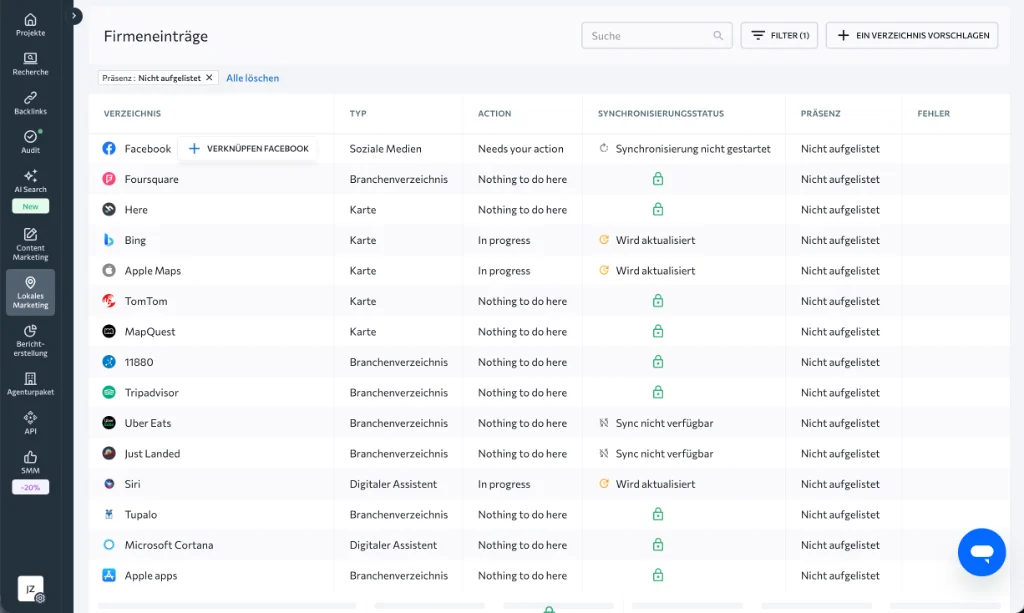Open the SMM section
1024x613 pixels.
tap(30, 462)
